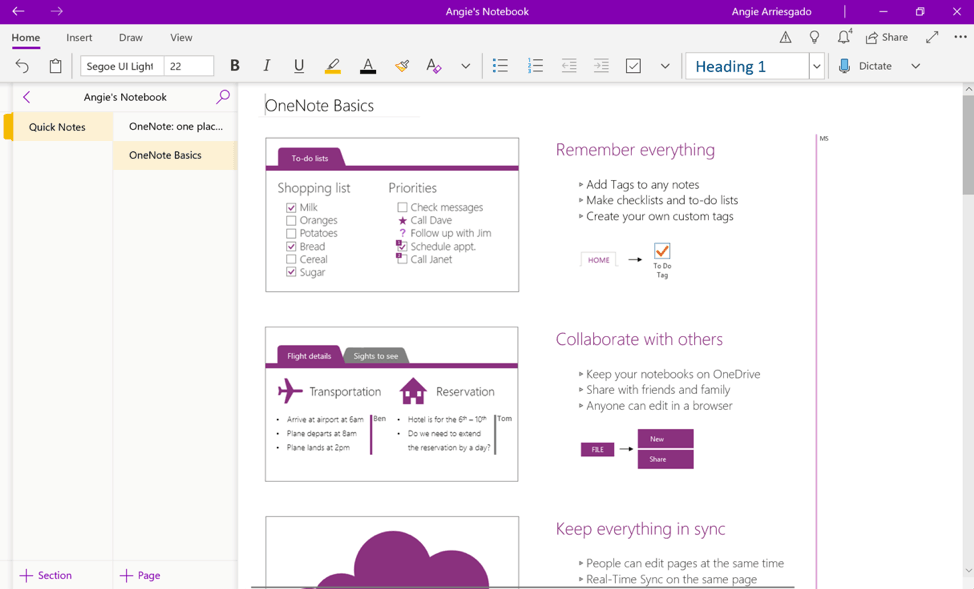Viewport: 974px width, 589px height.
Task: Click the Remember everything heading
Action: point(635,150)
